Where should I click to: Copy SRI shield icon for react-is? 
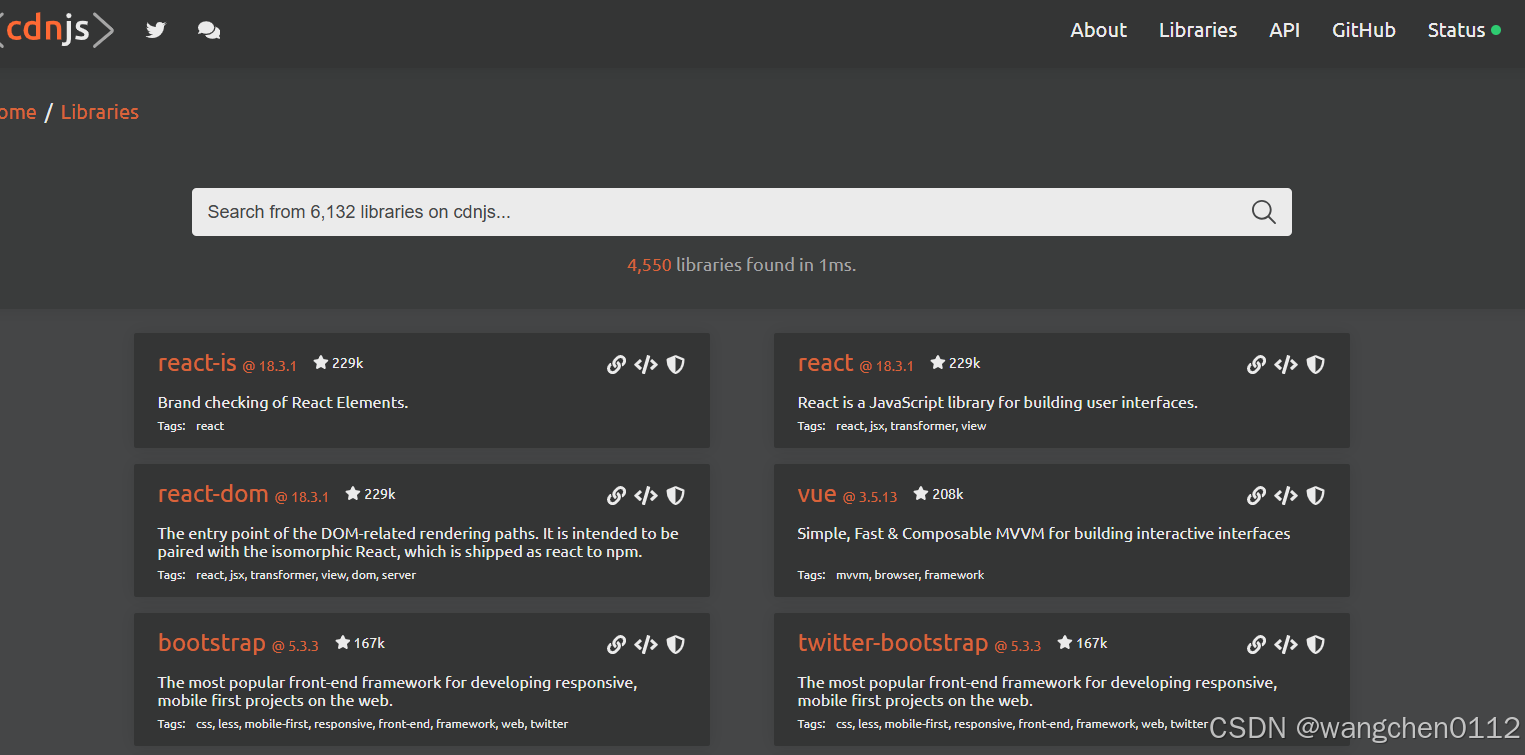click(676, 365)
